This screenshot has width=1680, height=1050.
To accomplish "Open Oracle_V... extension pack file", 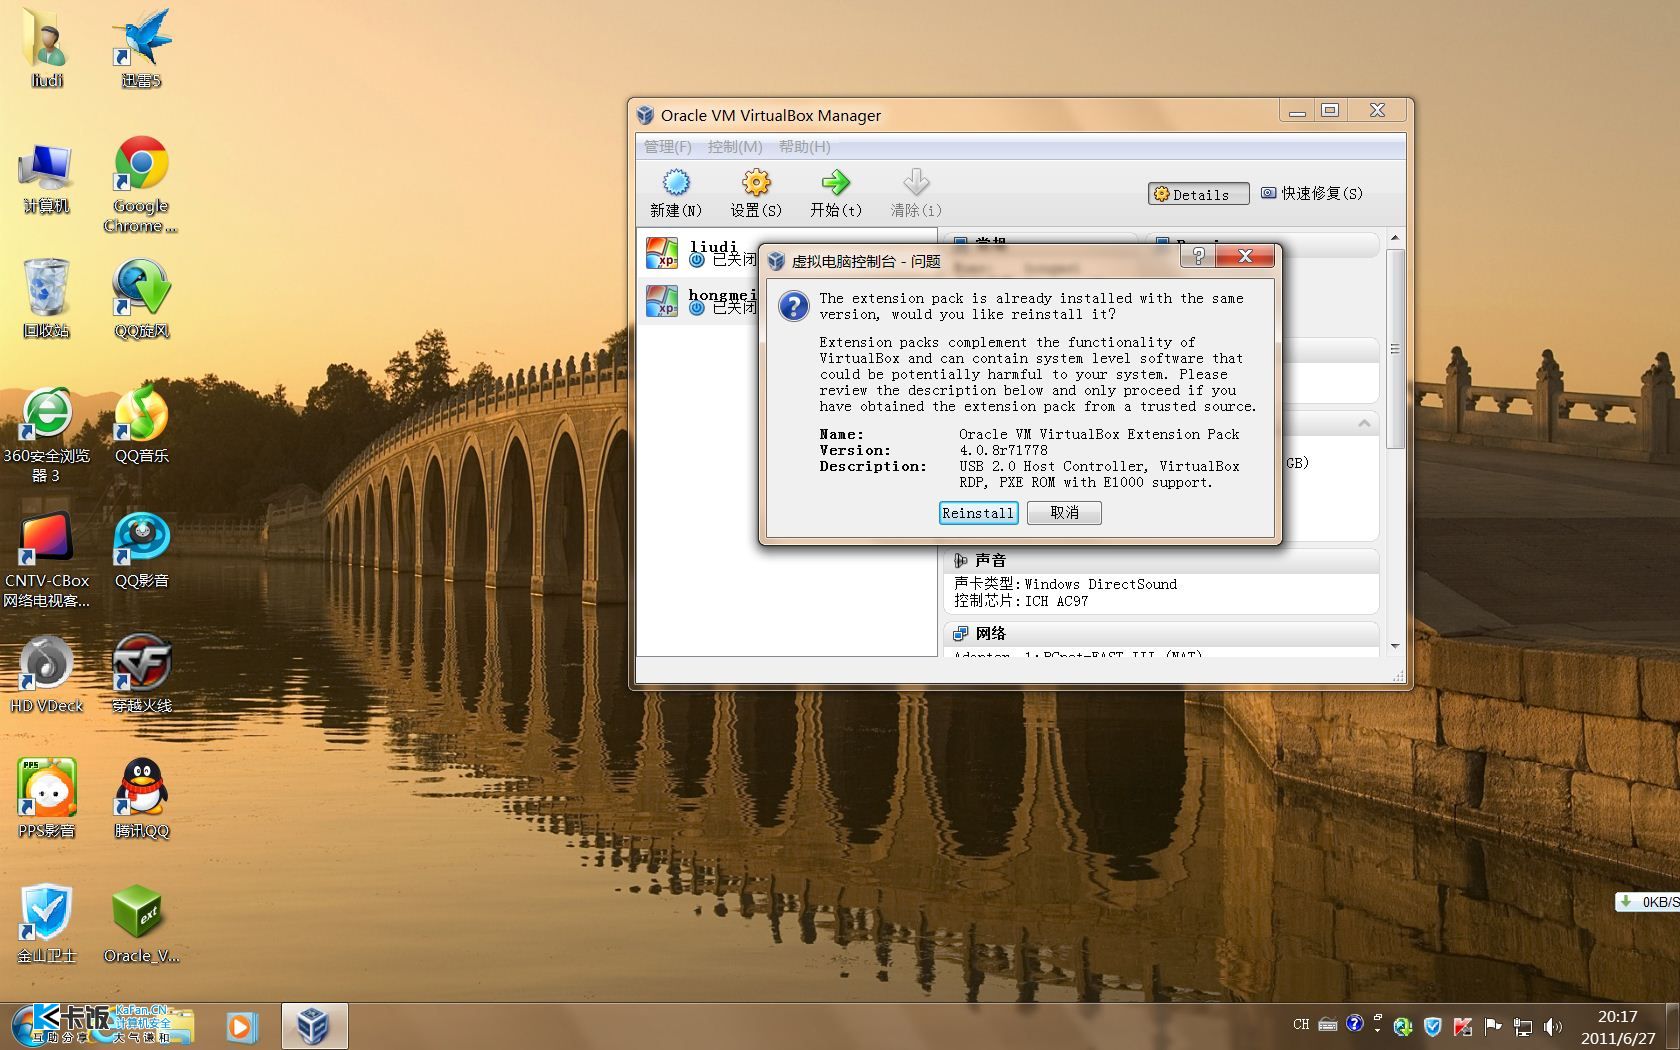I will [141, 923].
